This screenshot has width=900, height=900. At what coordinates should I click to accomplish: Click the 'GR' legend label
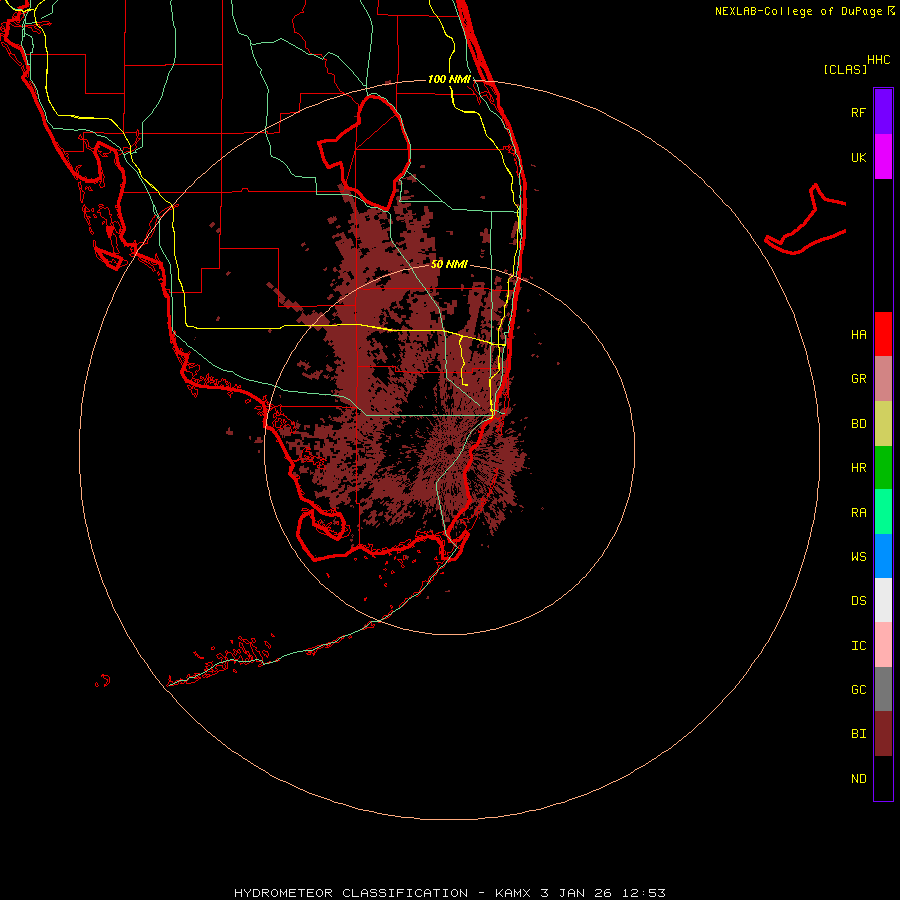(x=858, y=379)
